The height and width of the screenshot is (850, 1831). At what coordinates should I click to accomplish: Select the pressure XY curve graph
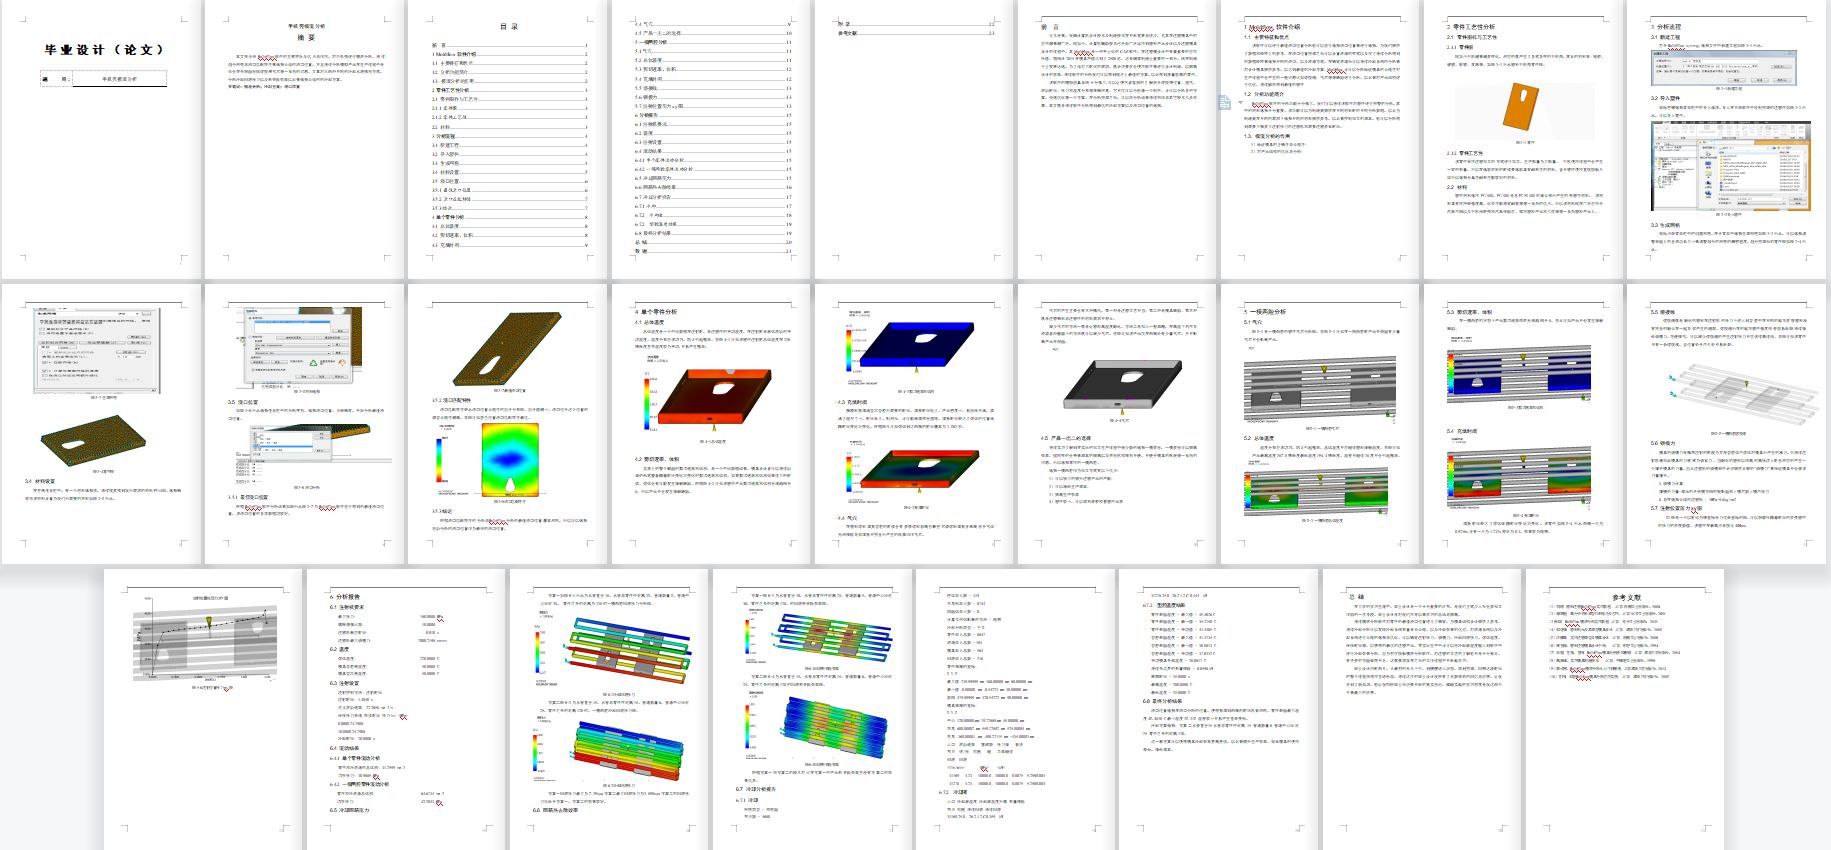(206, 642)
